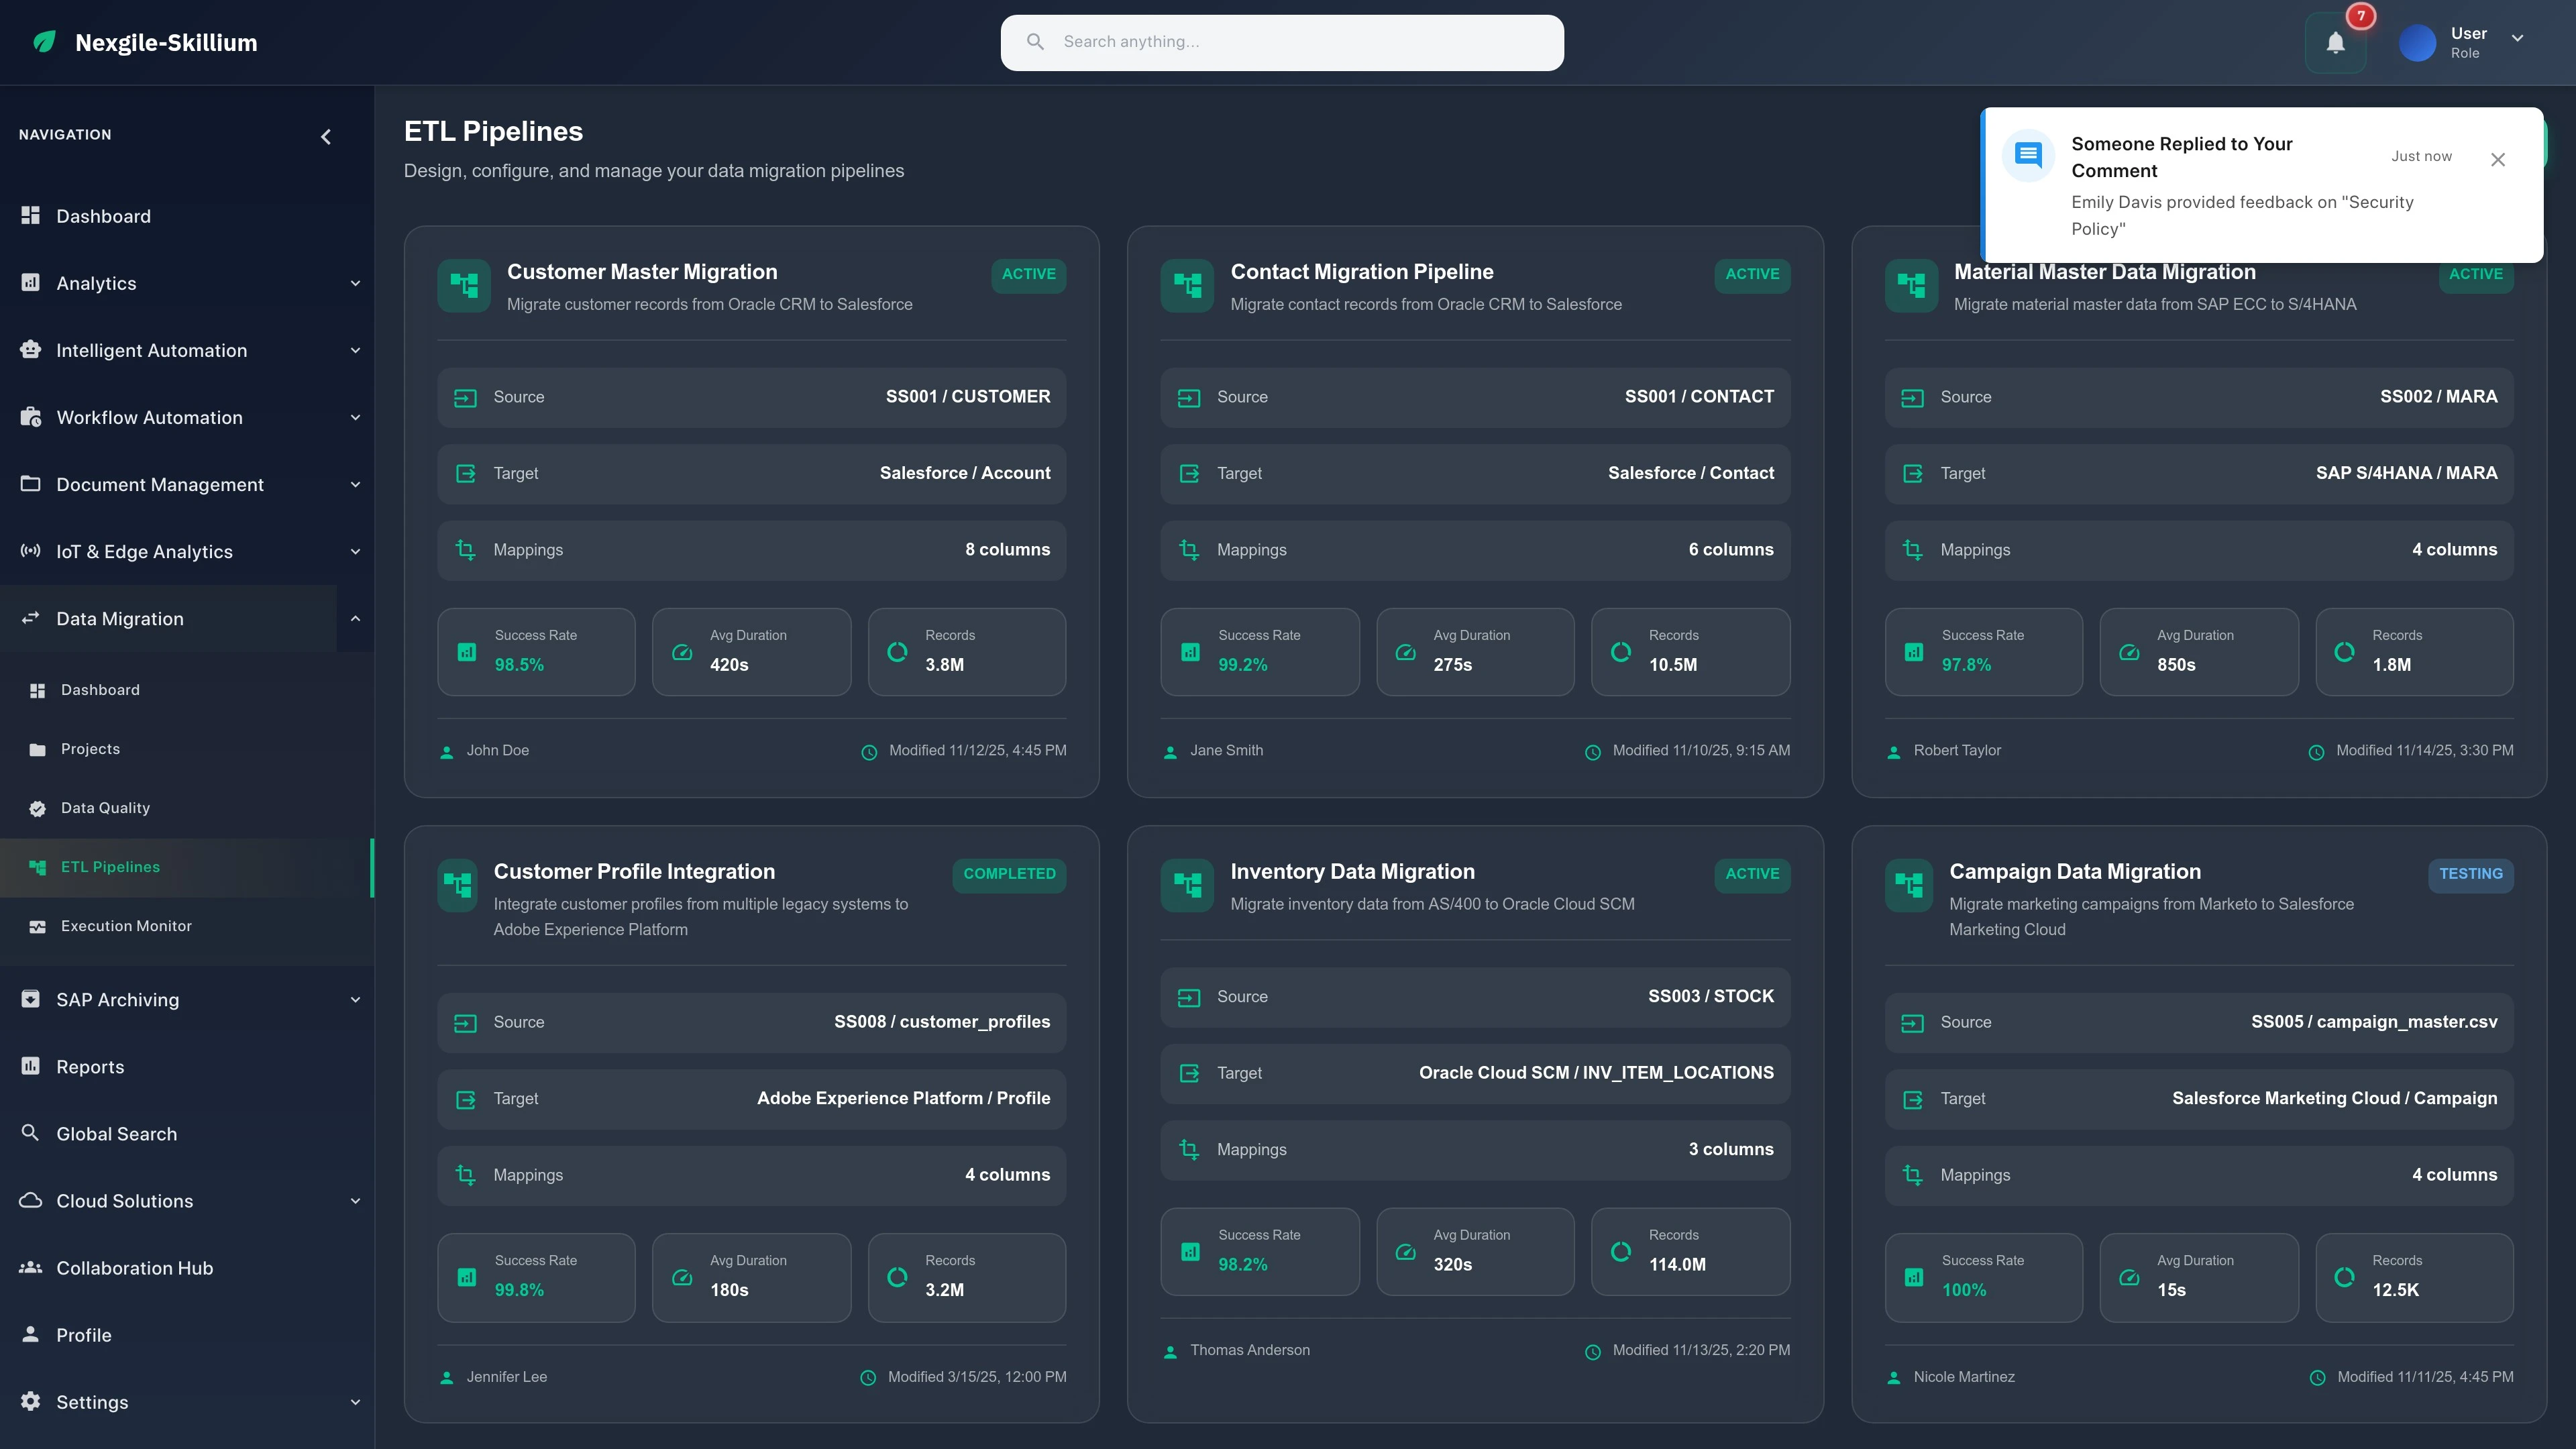The width and height of the screenshot is (2576, 1449).
Task: Select Projects under Data Migration
Action: tap(91, 748)
